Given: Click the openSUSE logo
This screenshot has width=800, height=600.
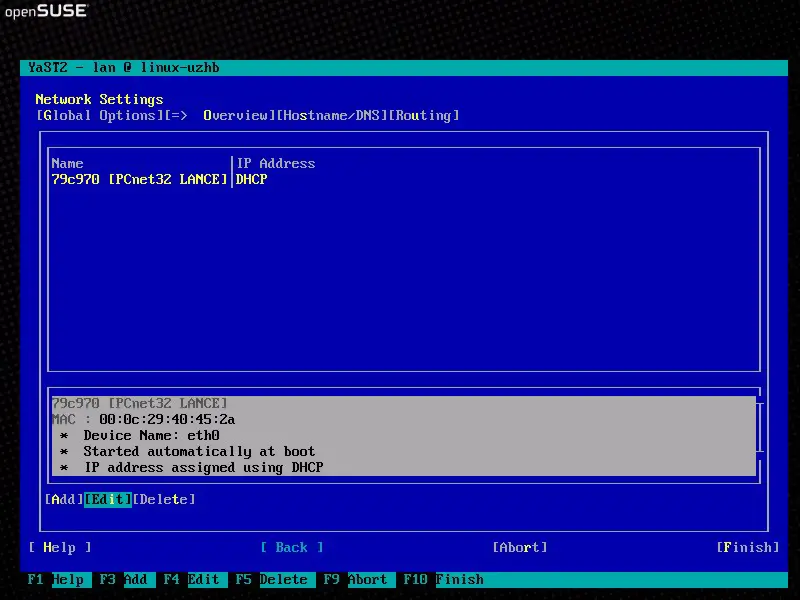Looking at the screenshot, I should point(46,11).
